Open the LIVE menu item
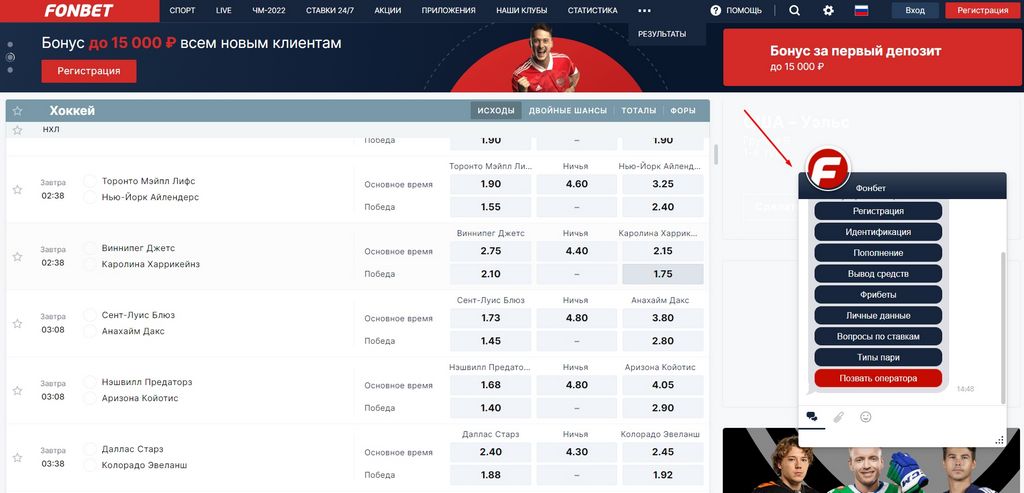 pos(224,10)
